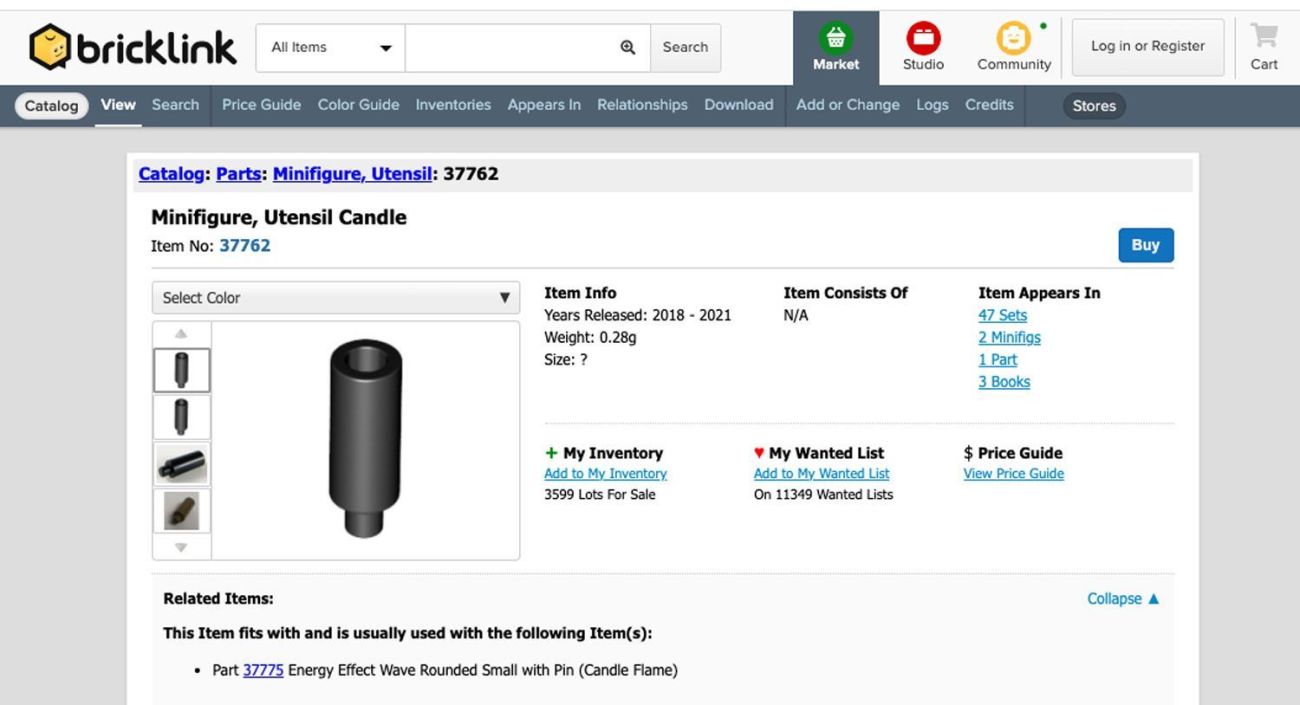Click the magnifier icon in search box

(628, 47)
